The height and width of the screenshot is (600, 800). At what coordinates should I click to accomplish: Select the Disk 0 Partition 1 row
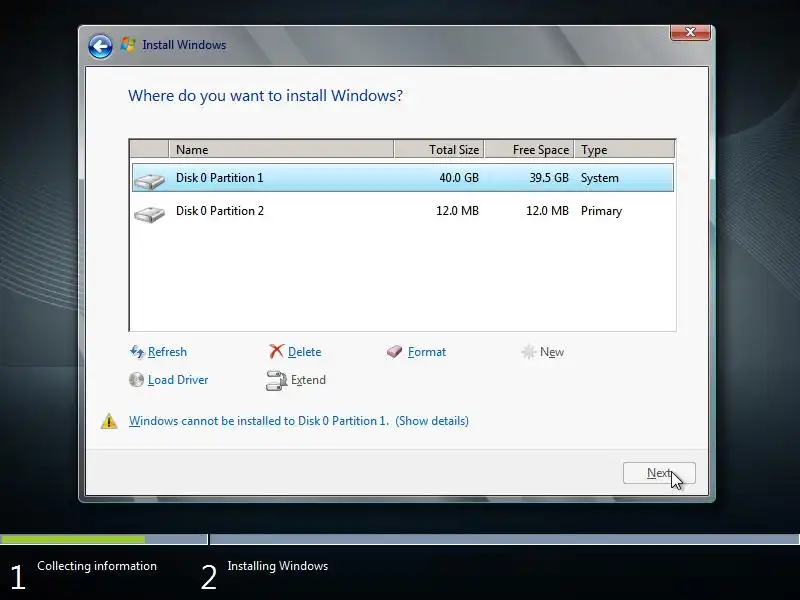point(403,178)
